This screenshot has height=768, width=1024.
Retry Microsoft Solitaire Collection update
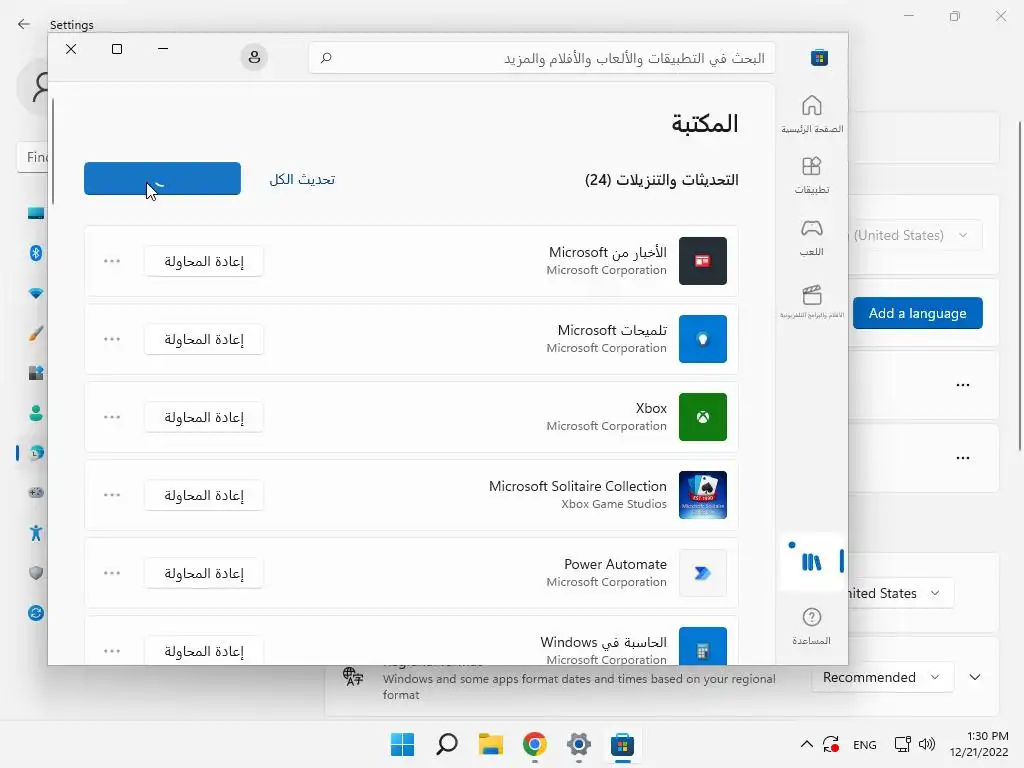[204, 495]
